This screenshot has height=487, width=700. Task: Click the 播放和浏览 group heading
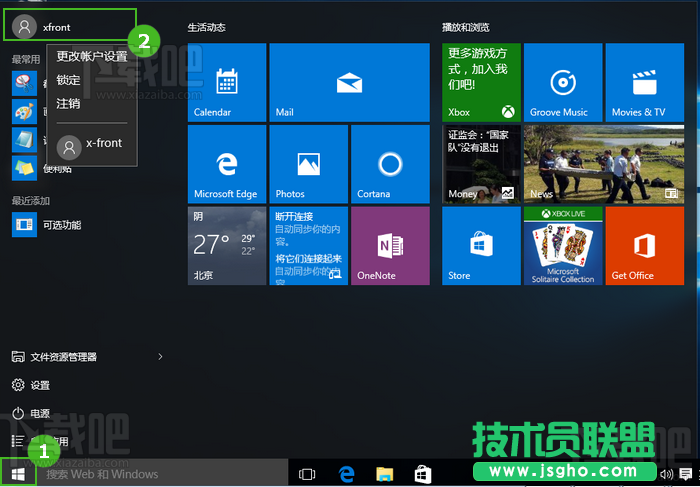coord(466,27)
